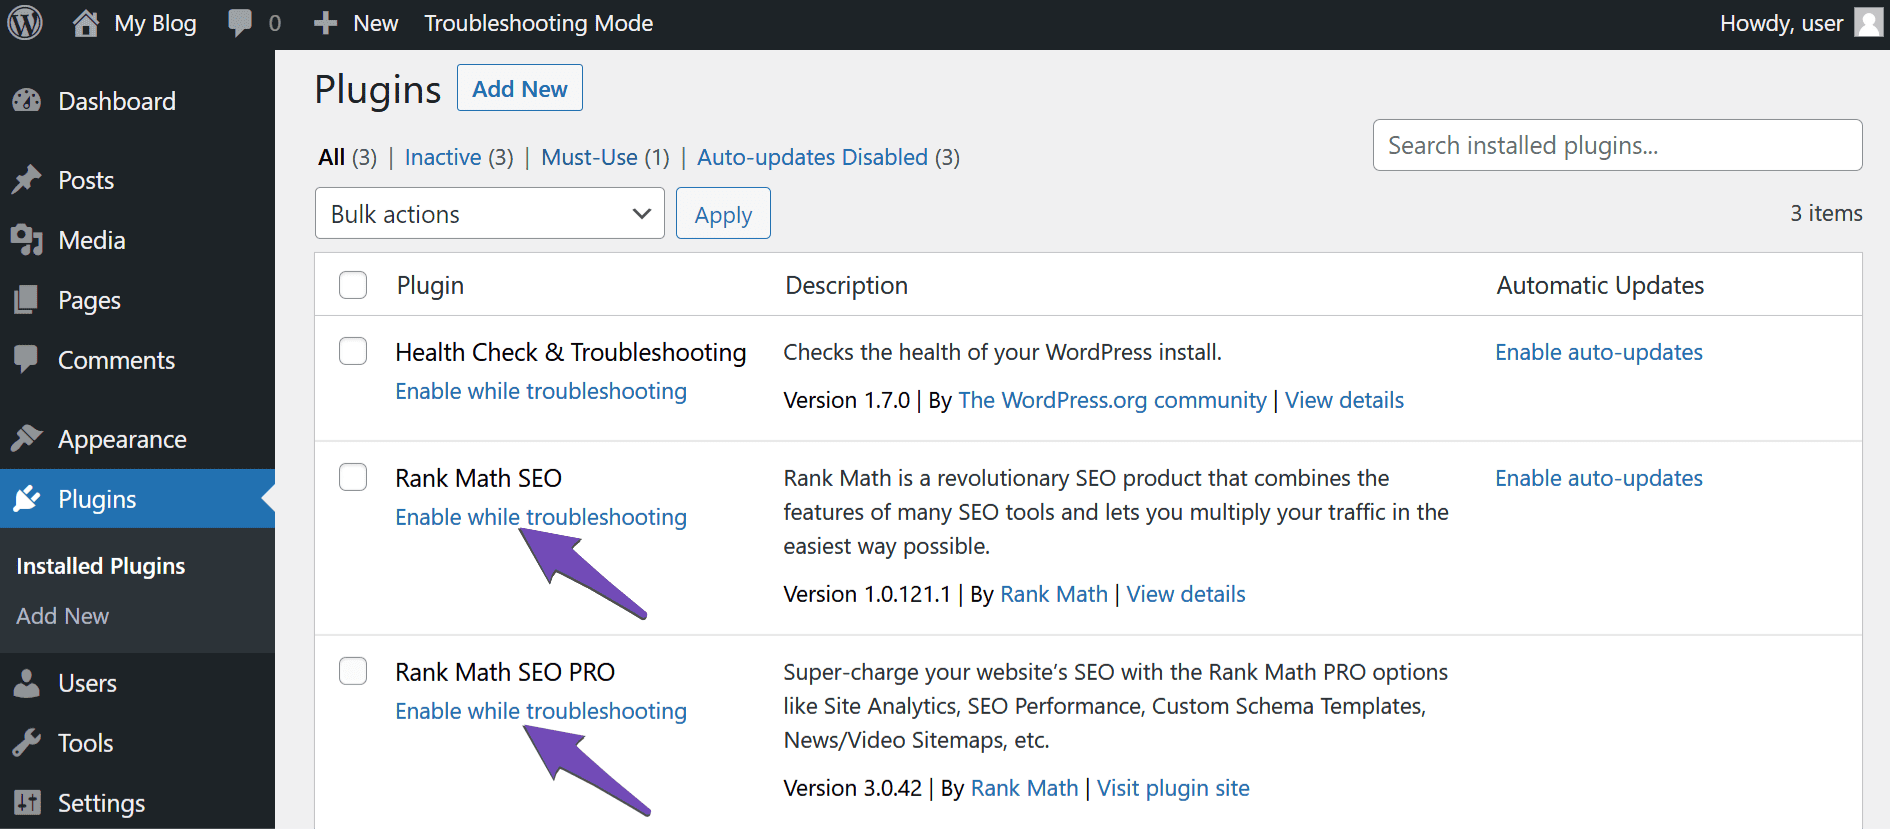Click the Apply button
This screenshot has width=1890, height=838.
(723, 213)
